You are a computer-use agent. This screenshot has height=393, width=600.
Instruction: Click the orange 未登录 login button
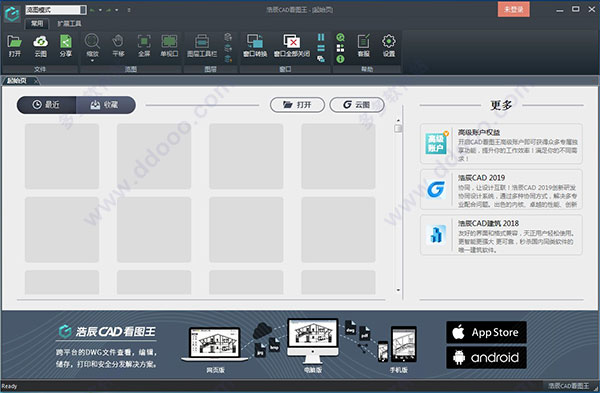tap(514, 9)
